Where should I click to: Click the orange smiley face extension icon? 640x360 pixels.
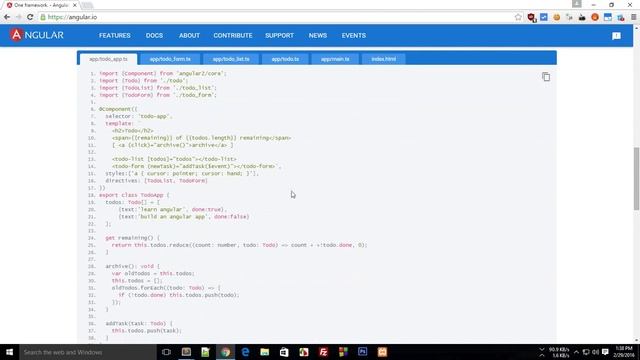coord(556,17)
